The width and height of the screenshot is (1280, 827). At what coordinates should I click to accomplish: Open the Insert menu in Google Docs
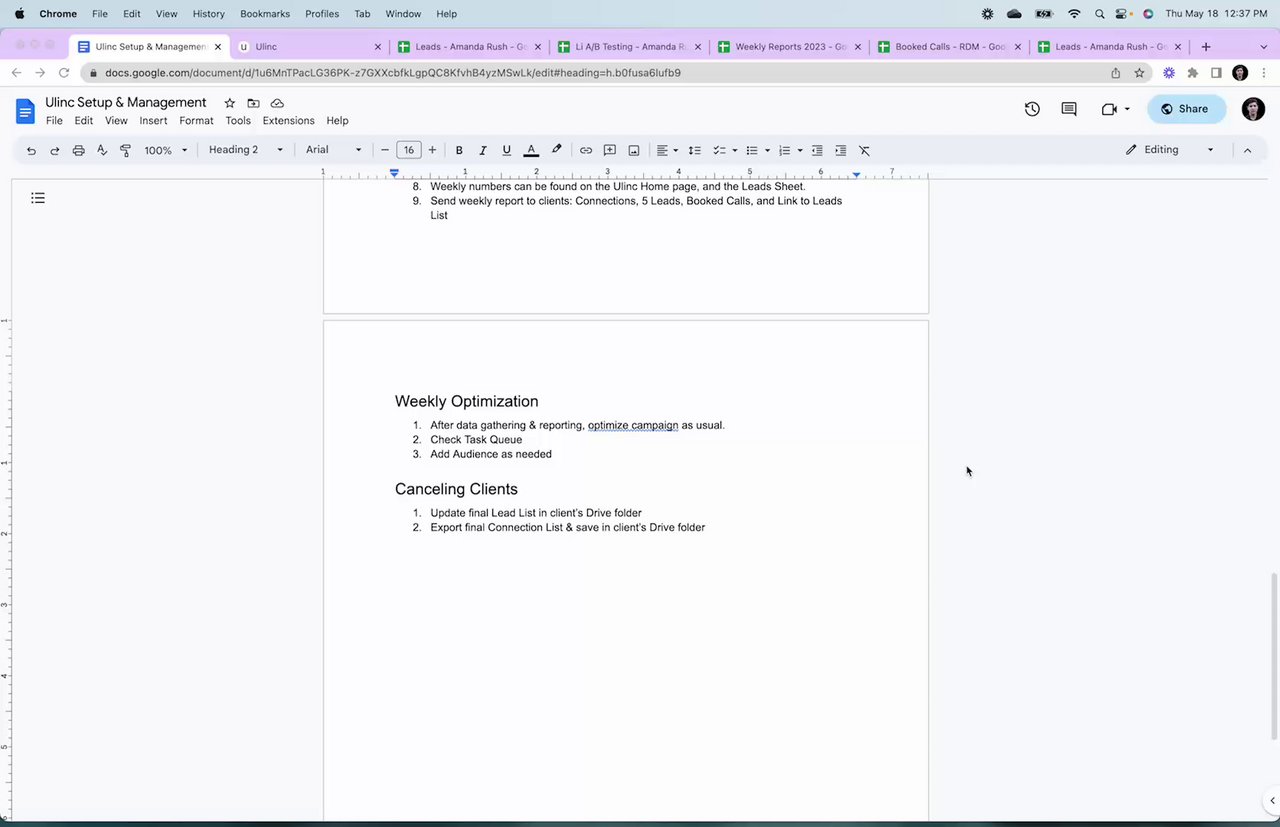click(153, 121)
